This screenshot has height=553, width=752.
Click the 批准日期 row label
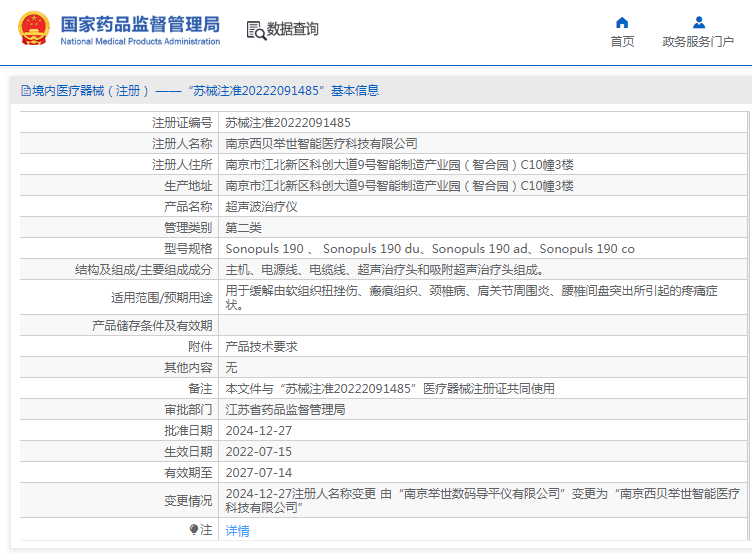pos(188,431)
